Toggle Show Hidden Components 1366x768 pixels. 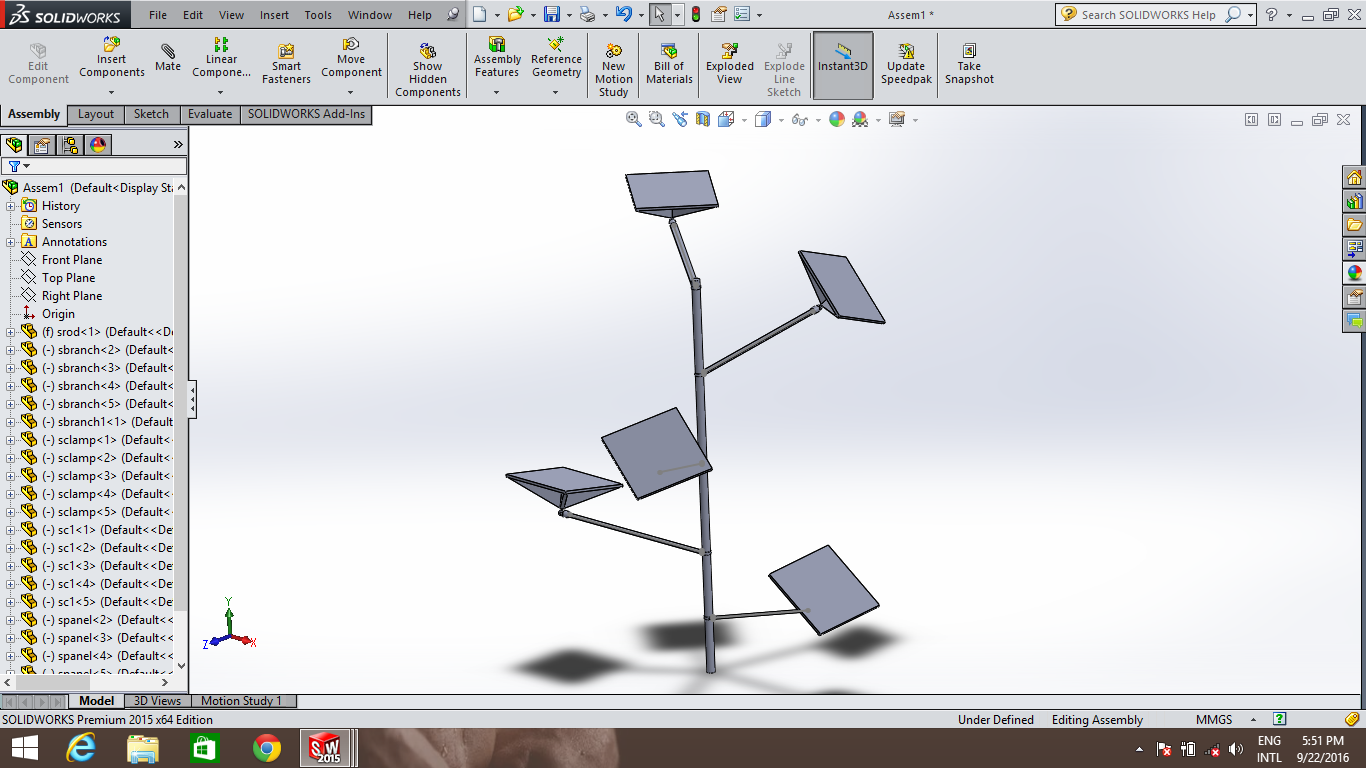[428, 70]
